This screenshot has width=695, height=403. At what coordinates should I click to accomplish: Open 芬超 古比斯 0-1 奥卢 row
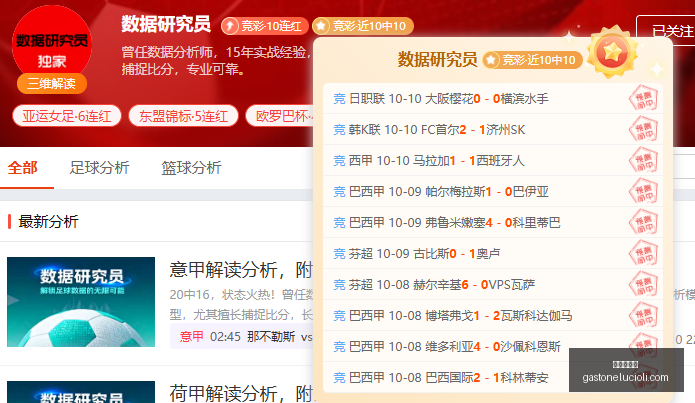click(x=493, y=254)
